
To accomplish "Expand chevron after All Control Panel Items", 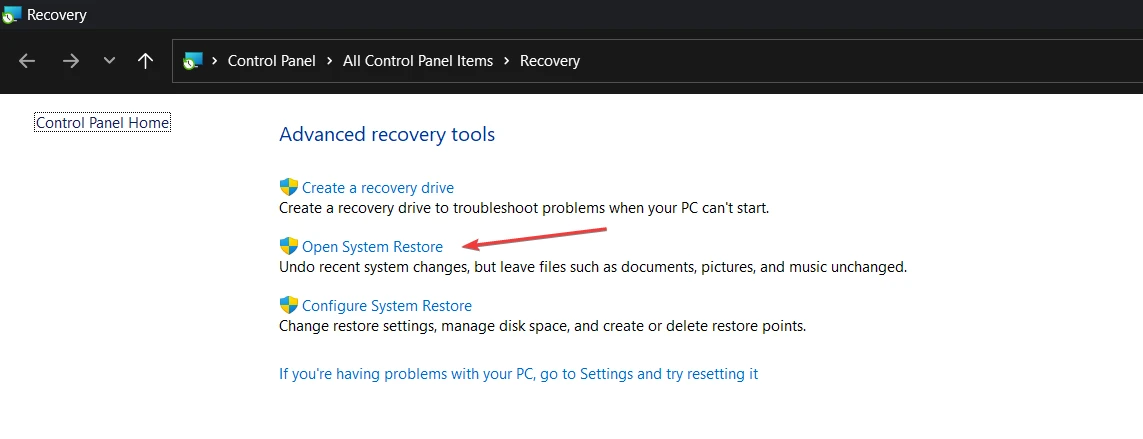I will (507, 61).
